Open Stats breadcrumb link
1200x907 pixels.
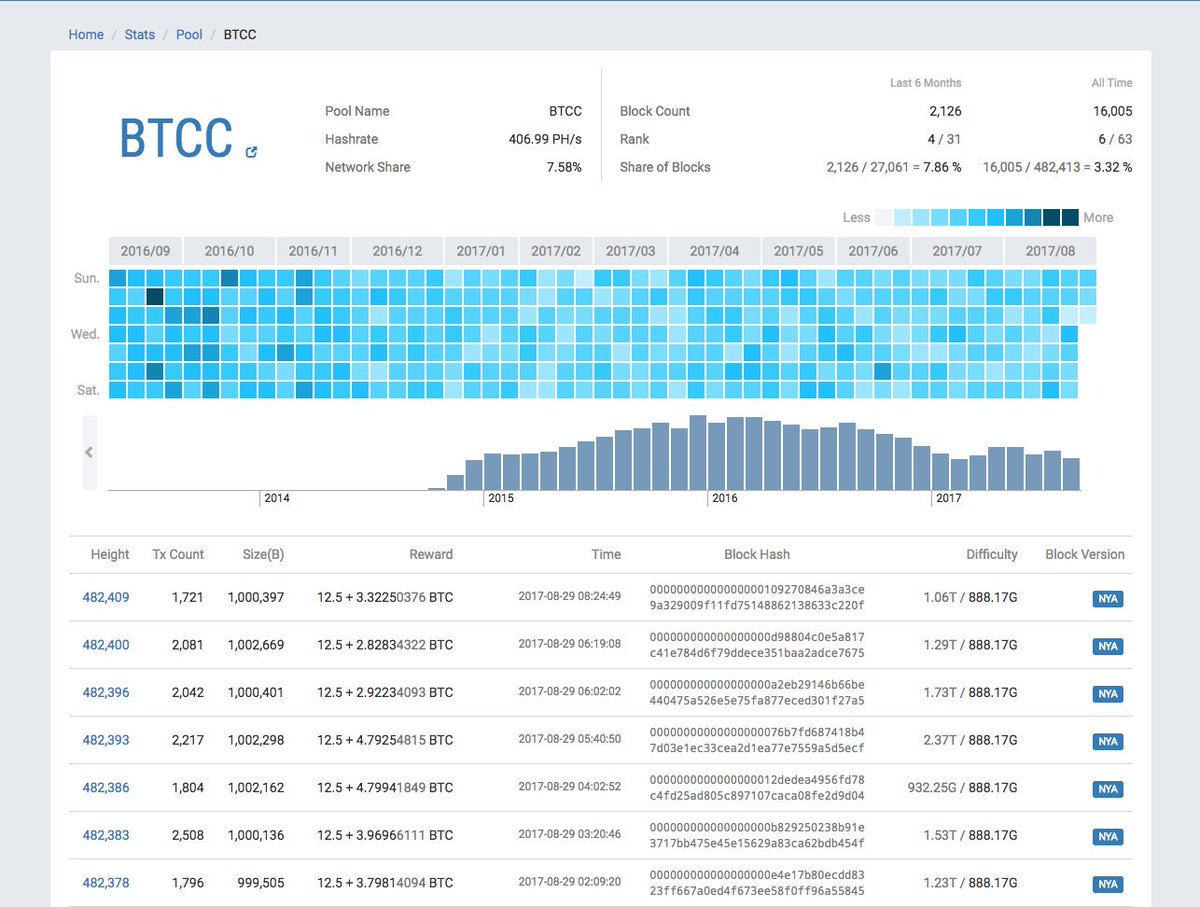(x=140, y=34)
